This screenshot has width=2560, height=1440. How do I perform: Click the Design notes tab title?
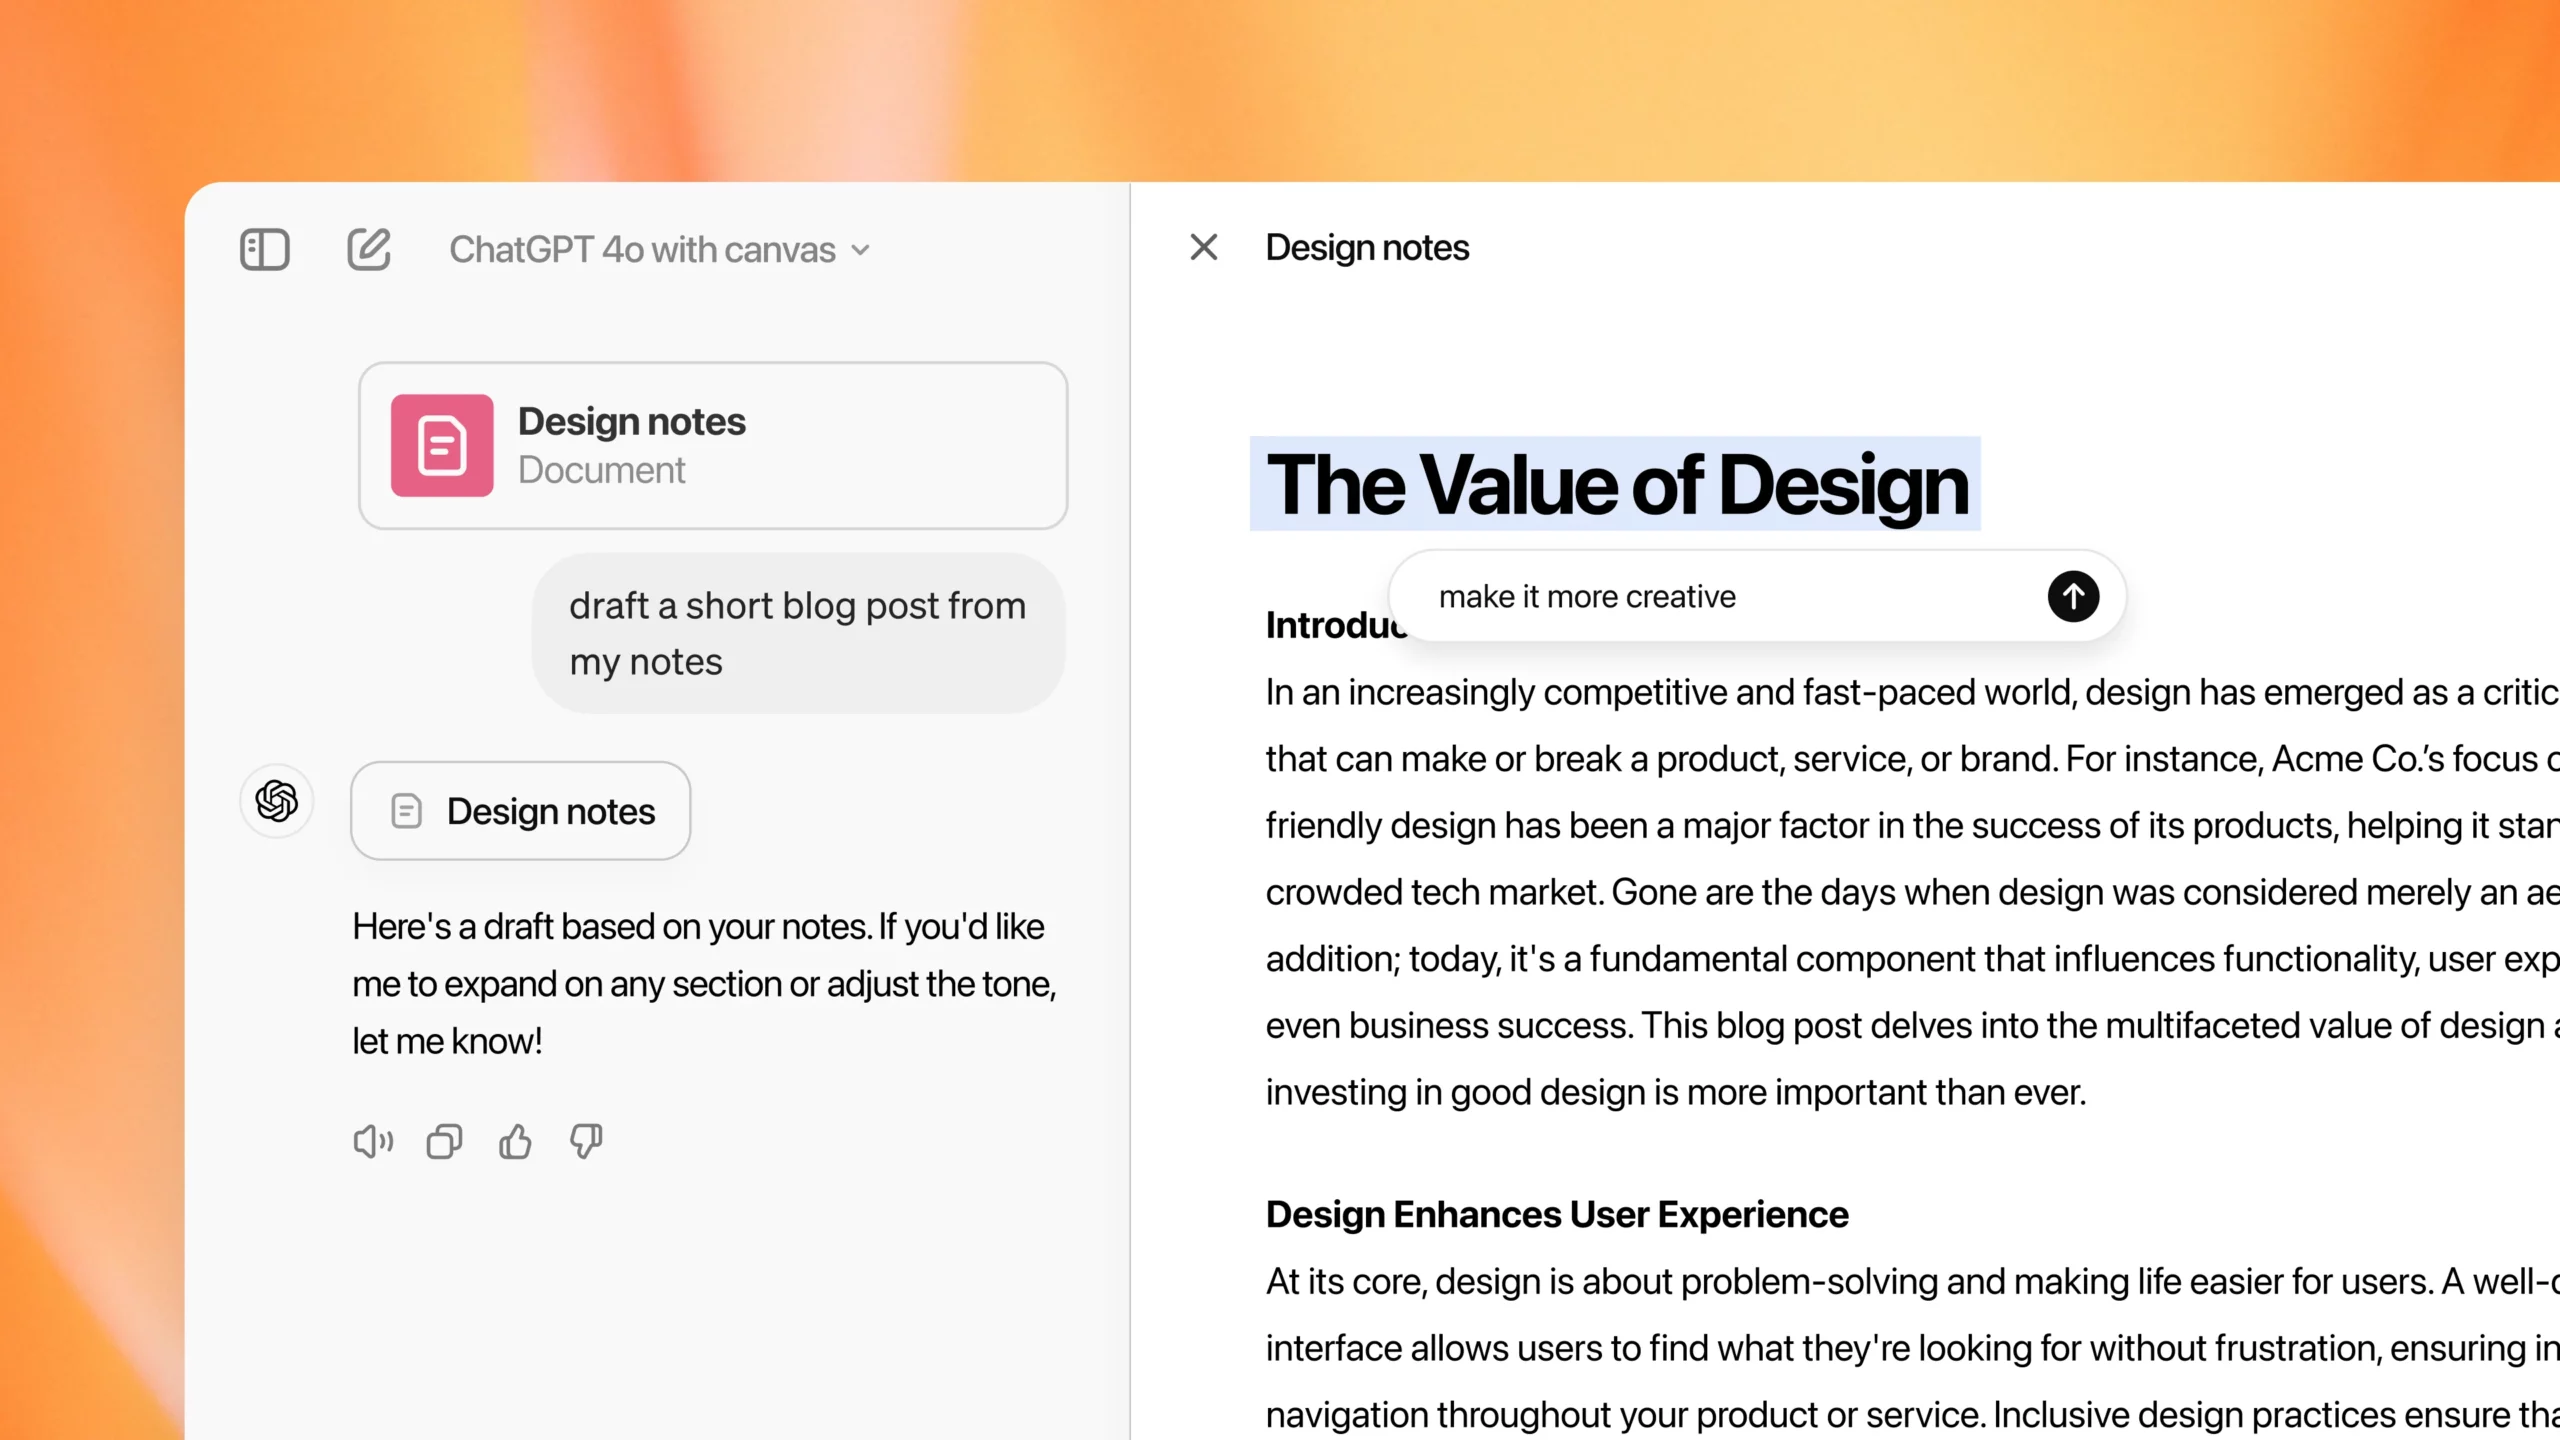[1368, 248]
